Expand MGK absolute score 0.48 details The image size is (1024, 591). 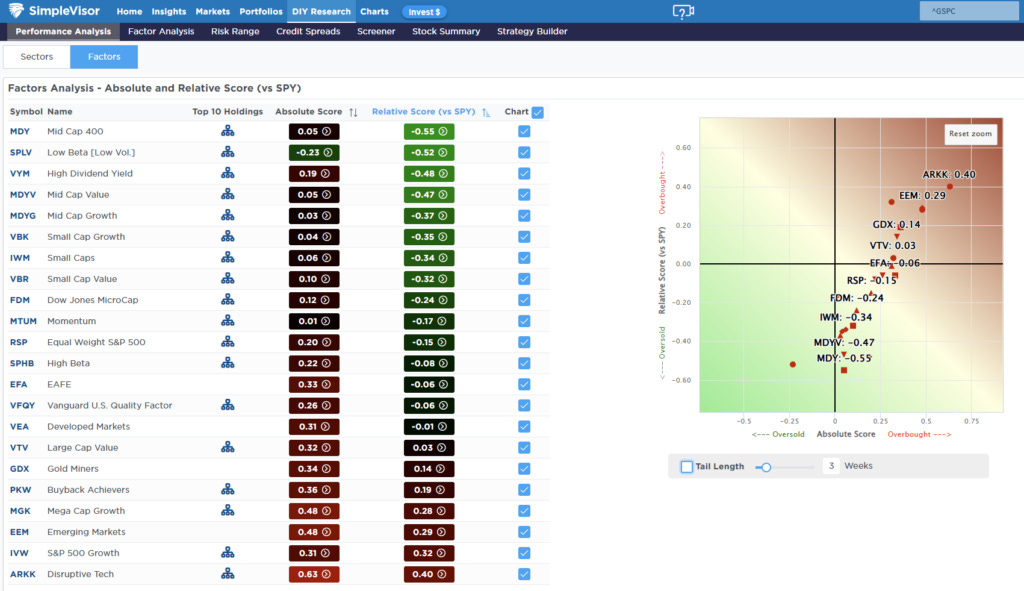[314, 511]
